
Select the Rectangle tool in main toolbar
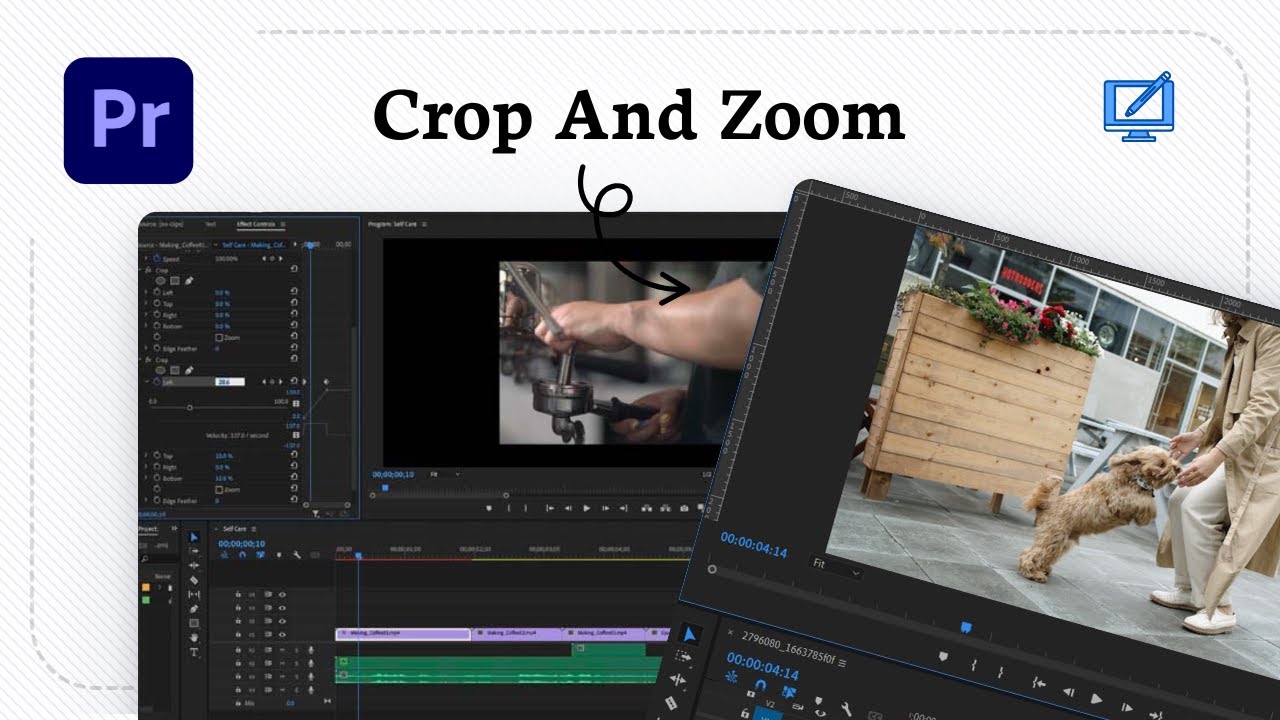[194, 623]
